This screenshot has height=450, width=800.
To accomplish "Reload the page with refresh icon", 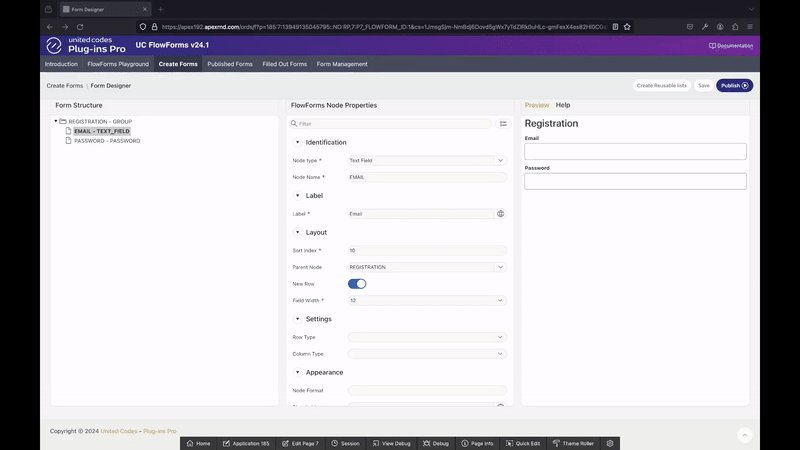I will pyautogui.click(x=80, y=27).
